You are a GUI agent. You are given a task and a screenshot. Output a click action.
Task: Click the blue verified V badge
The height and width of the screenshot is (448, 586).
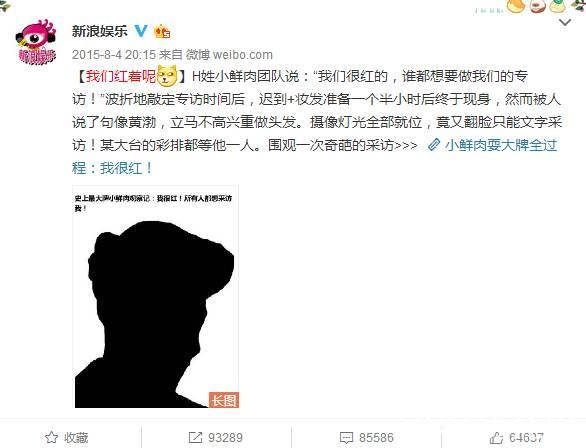point(141,31)
